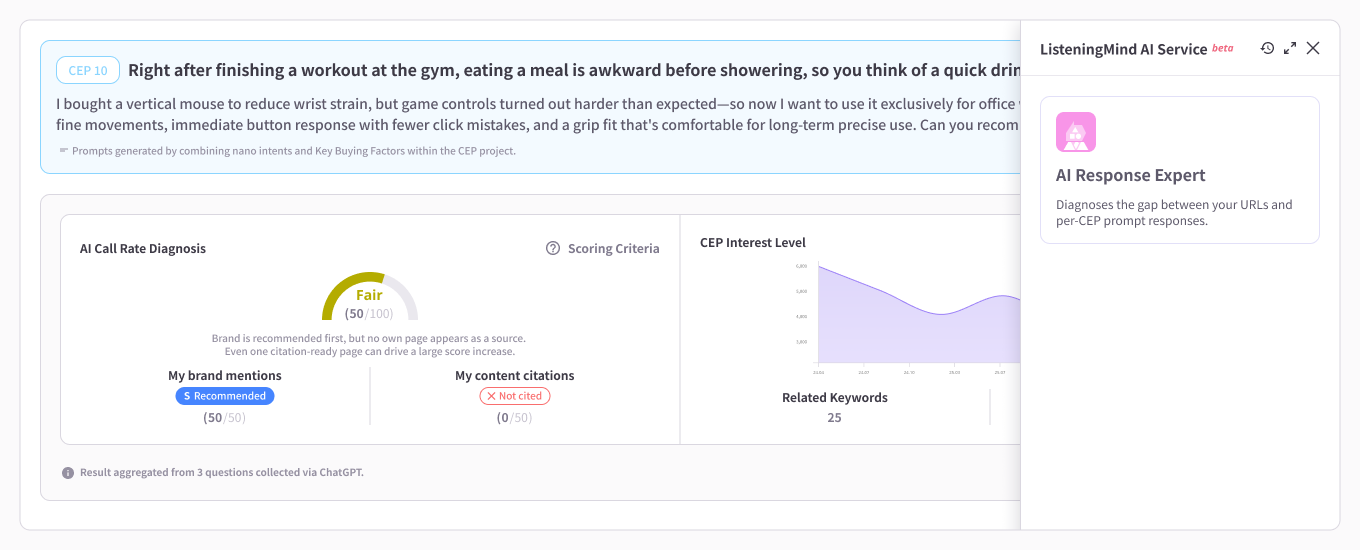This screenshot has width=1360, height=550.
Task: Select the CEP 10 tag
Action: (x=88, y=70)
